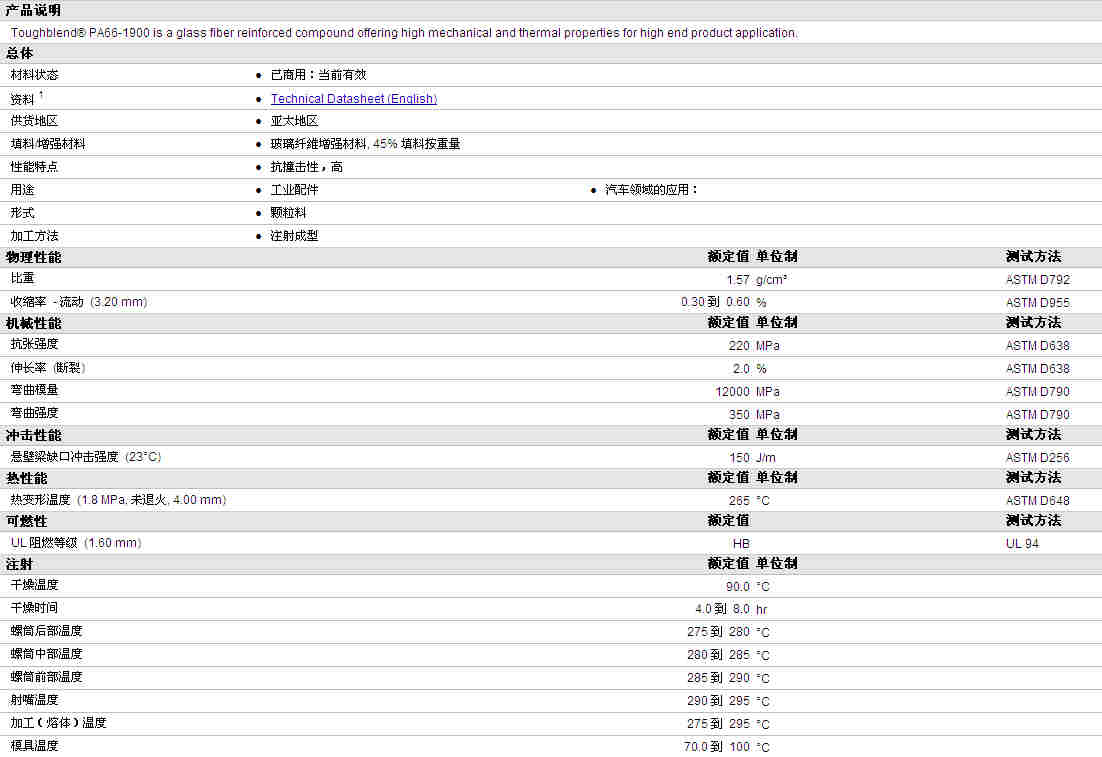Click the "抗张强度" property label
1102x757 pixels.
click(x=34, y=344)
